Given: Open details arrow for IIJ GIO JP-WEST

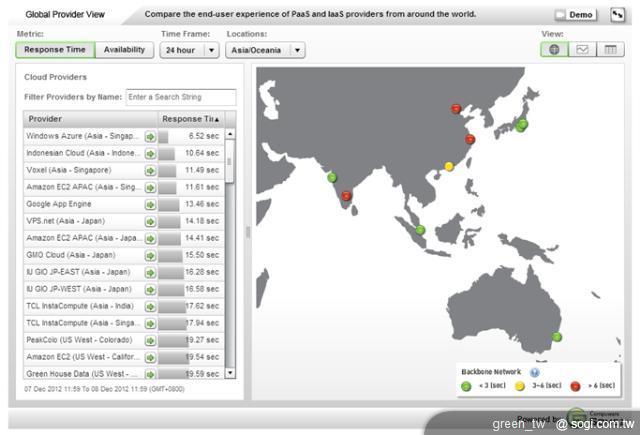Looking at the screenshot, I should coord(151,290).
